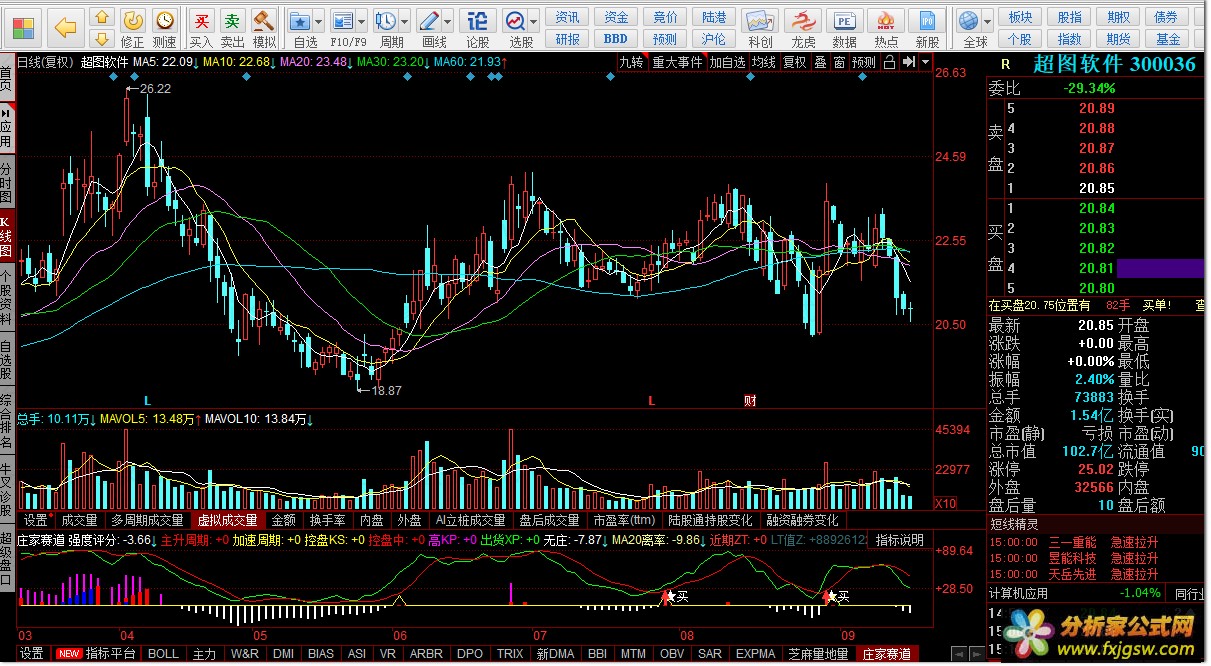Click the 设置 button in volume panel
Viewport: 1211px width, 666px height.
pos(36,520)
